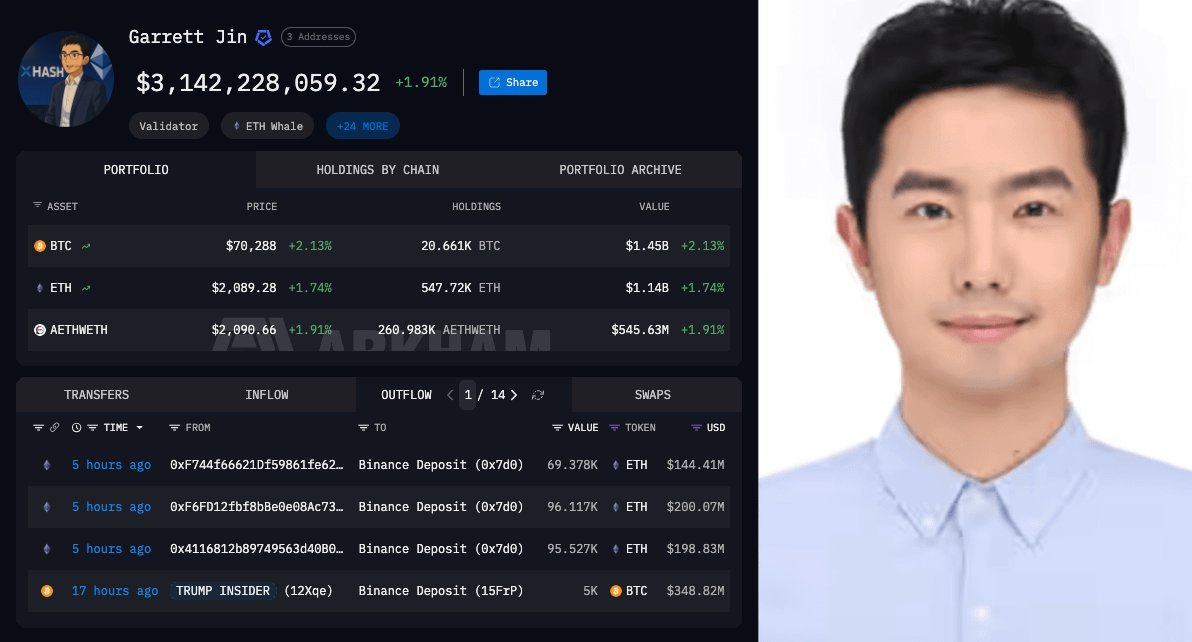The image size is (1192, 642).
Task: Open the 5 hours ago link for $198.83M
Action: 111,549
